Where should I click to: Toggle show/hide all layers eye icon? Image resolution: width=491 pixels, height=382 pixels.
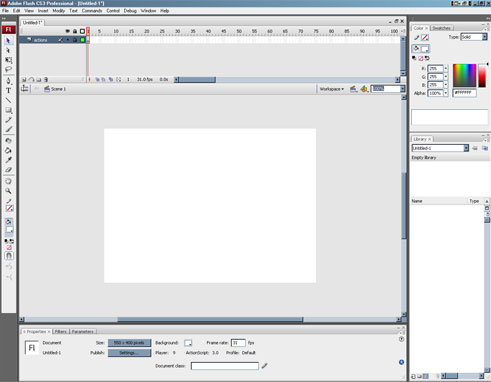coord(68,31)
